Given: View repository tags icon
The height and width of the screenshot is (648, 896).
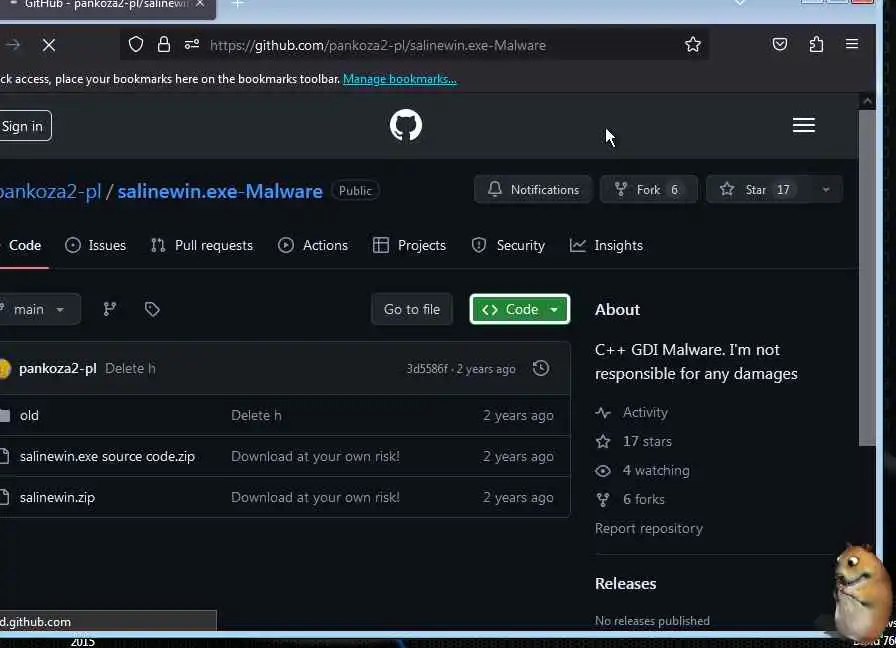Looking at the screenshot, I should [152, 309].
